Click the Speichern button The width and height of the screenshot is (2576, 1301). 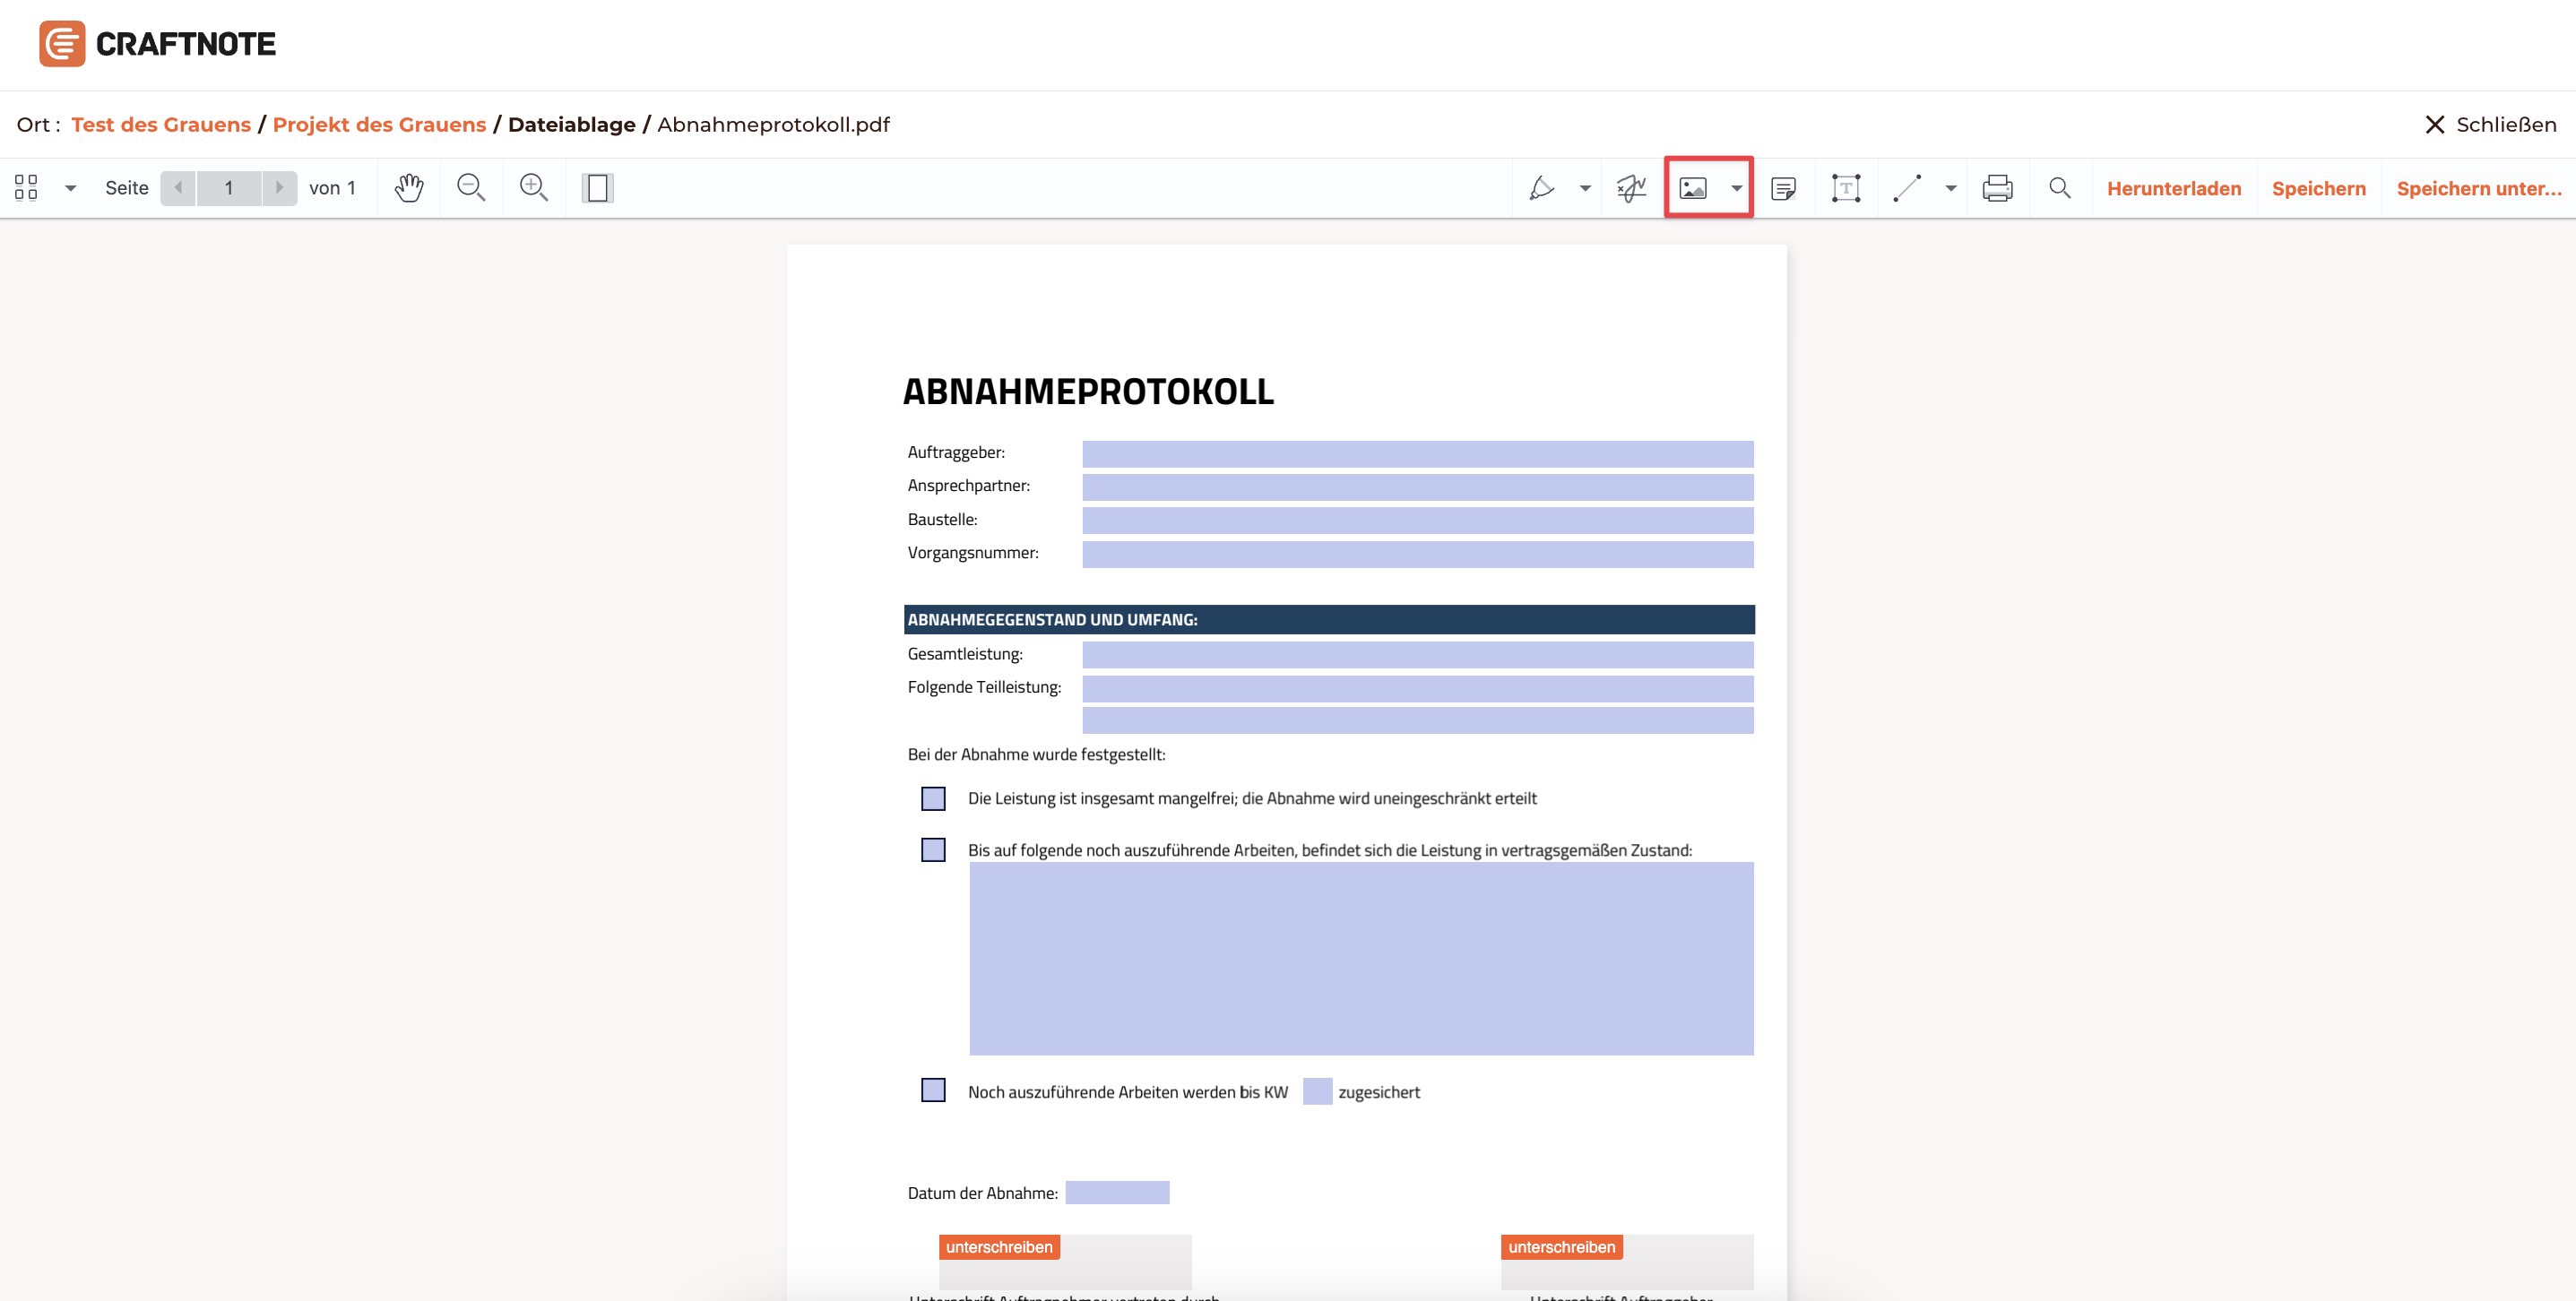[x=2319, y=188]
